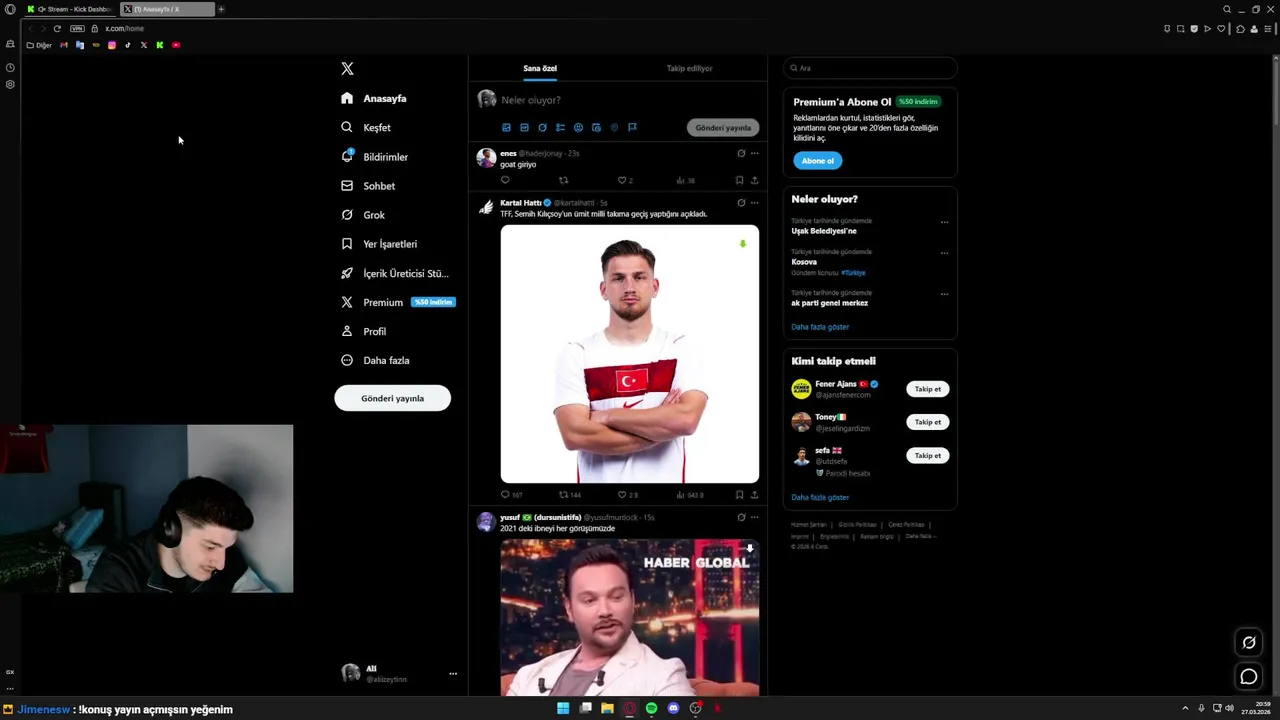The width and height of the screenshot is (1280, 720).
Task: Click sidebar Gönderi yayınla button
Action: pyautogui.click(x=392, y=398)
